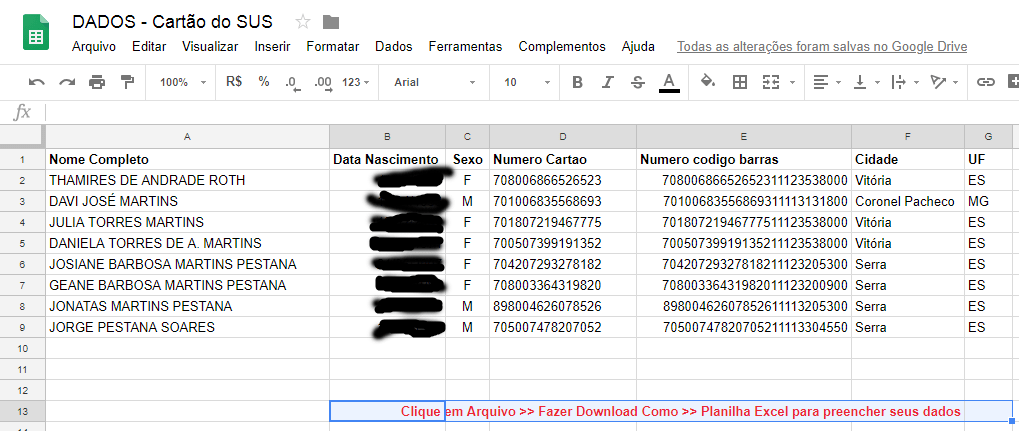Apply strikethrough formatting from the toolbar
Viewport: 1020px width, 431px height.
pos(638,82)
